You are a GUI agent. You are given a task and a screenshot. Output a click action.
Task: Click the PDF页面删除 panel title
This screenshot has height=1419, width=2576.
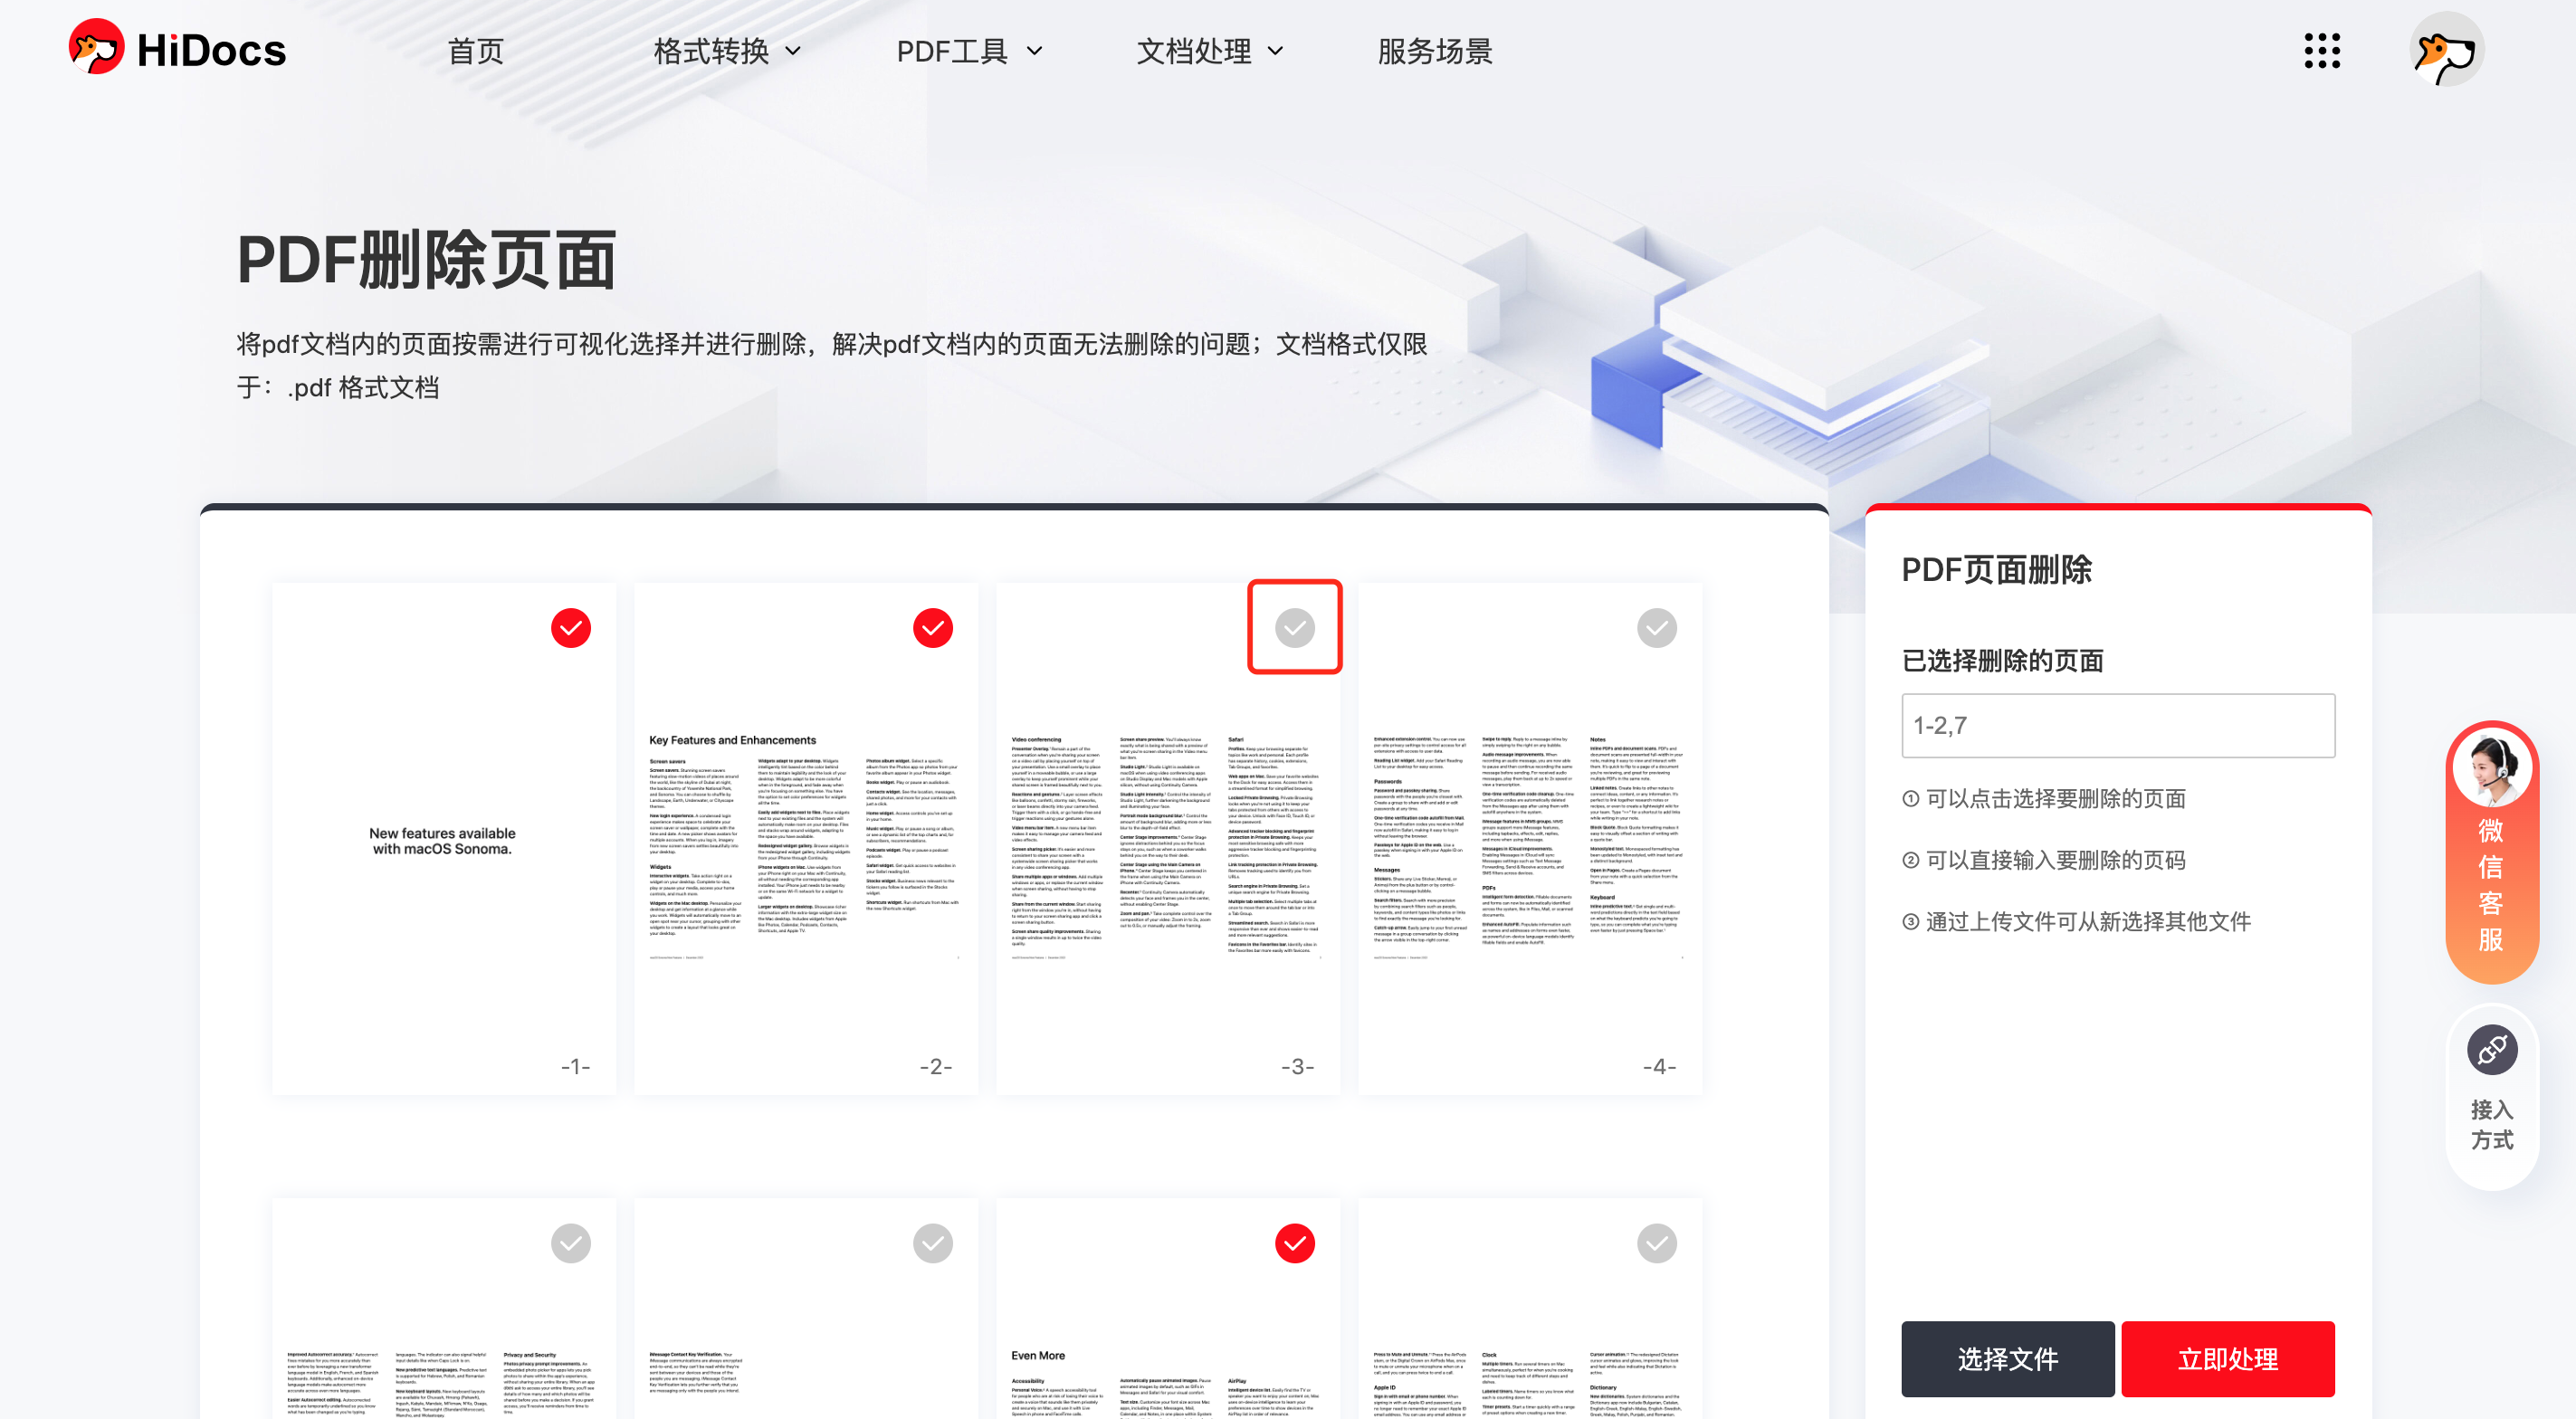click(x=1996, y=570)
